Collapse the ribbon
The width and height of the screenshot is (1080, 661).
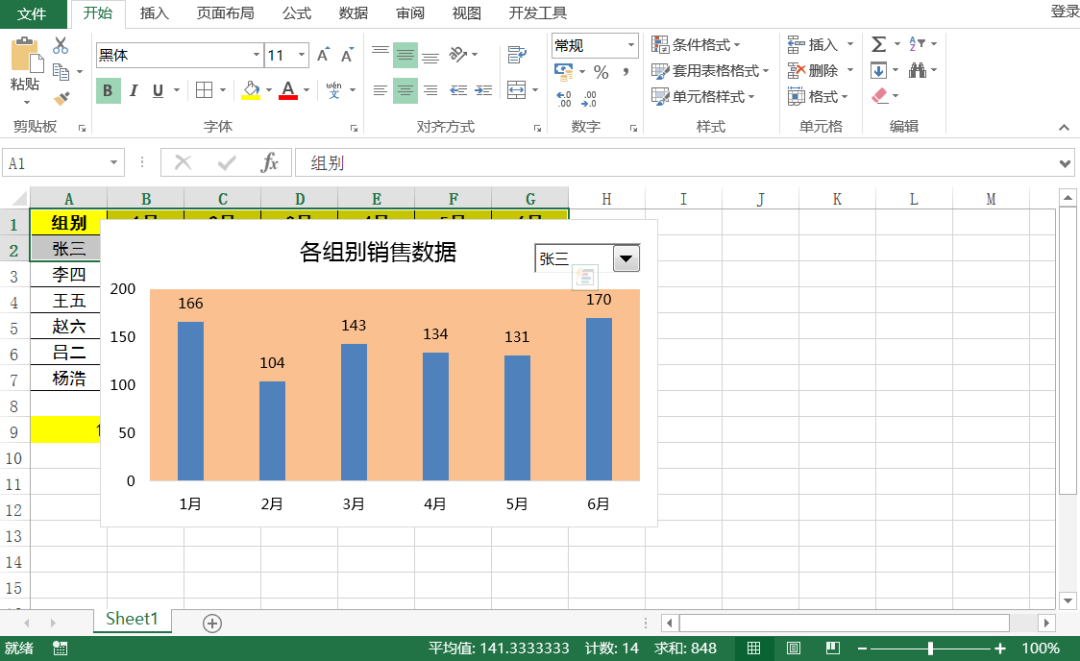point(1064,127)
